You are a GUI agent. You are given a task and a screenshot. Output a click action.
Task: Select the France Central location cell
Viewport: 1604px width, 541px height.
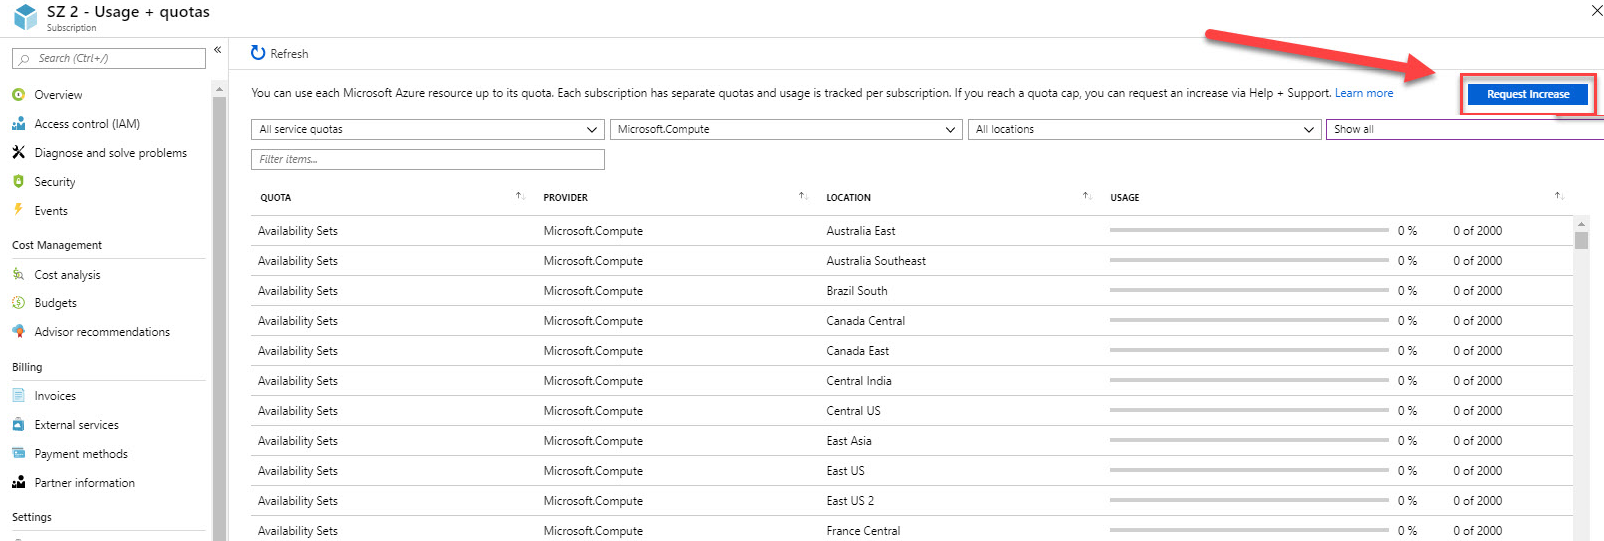[x=863, y=531]
